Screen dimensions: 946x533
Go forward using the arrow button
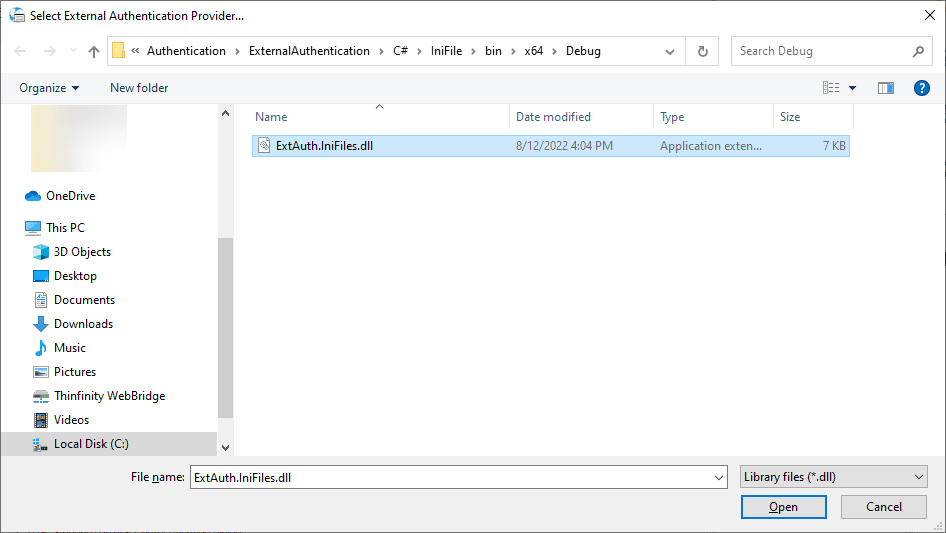coord(49,51)
